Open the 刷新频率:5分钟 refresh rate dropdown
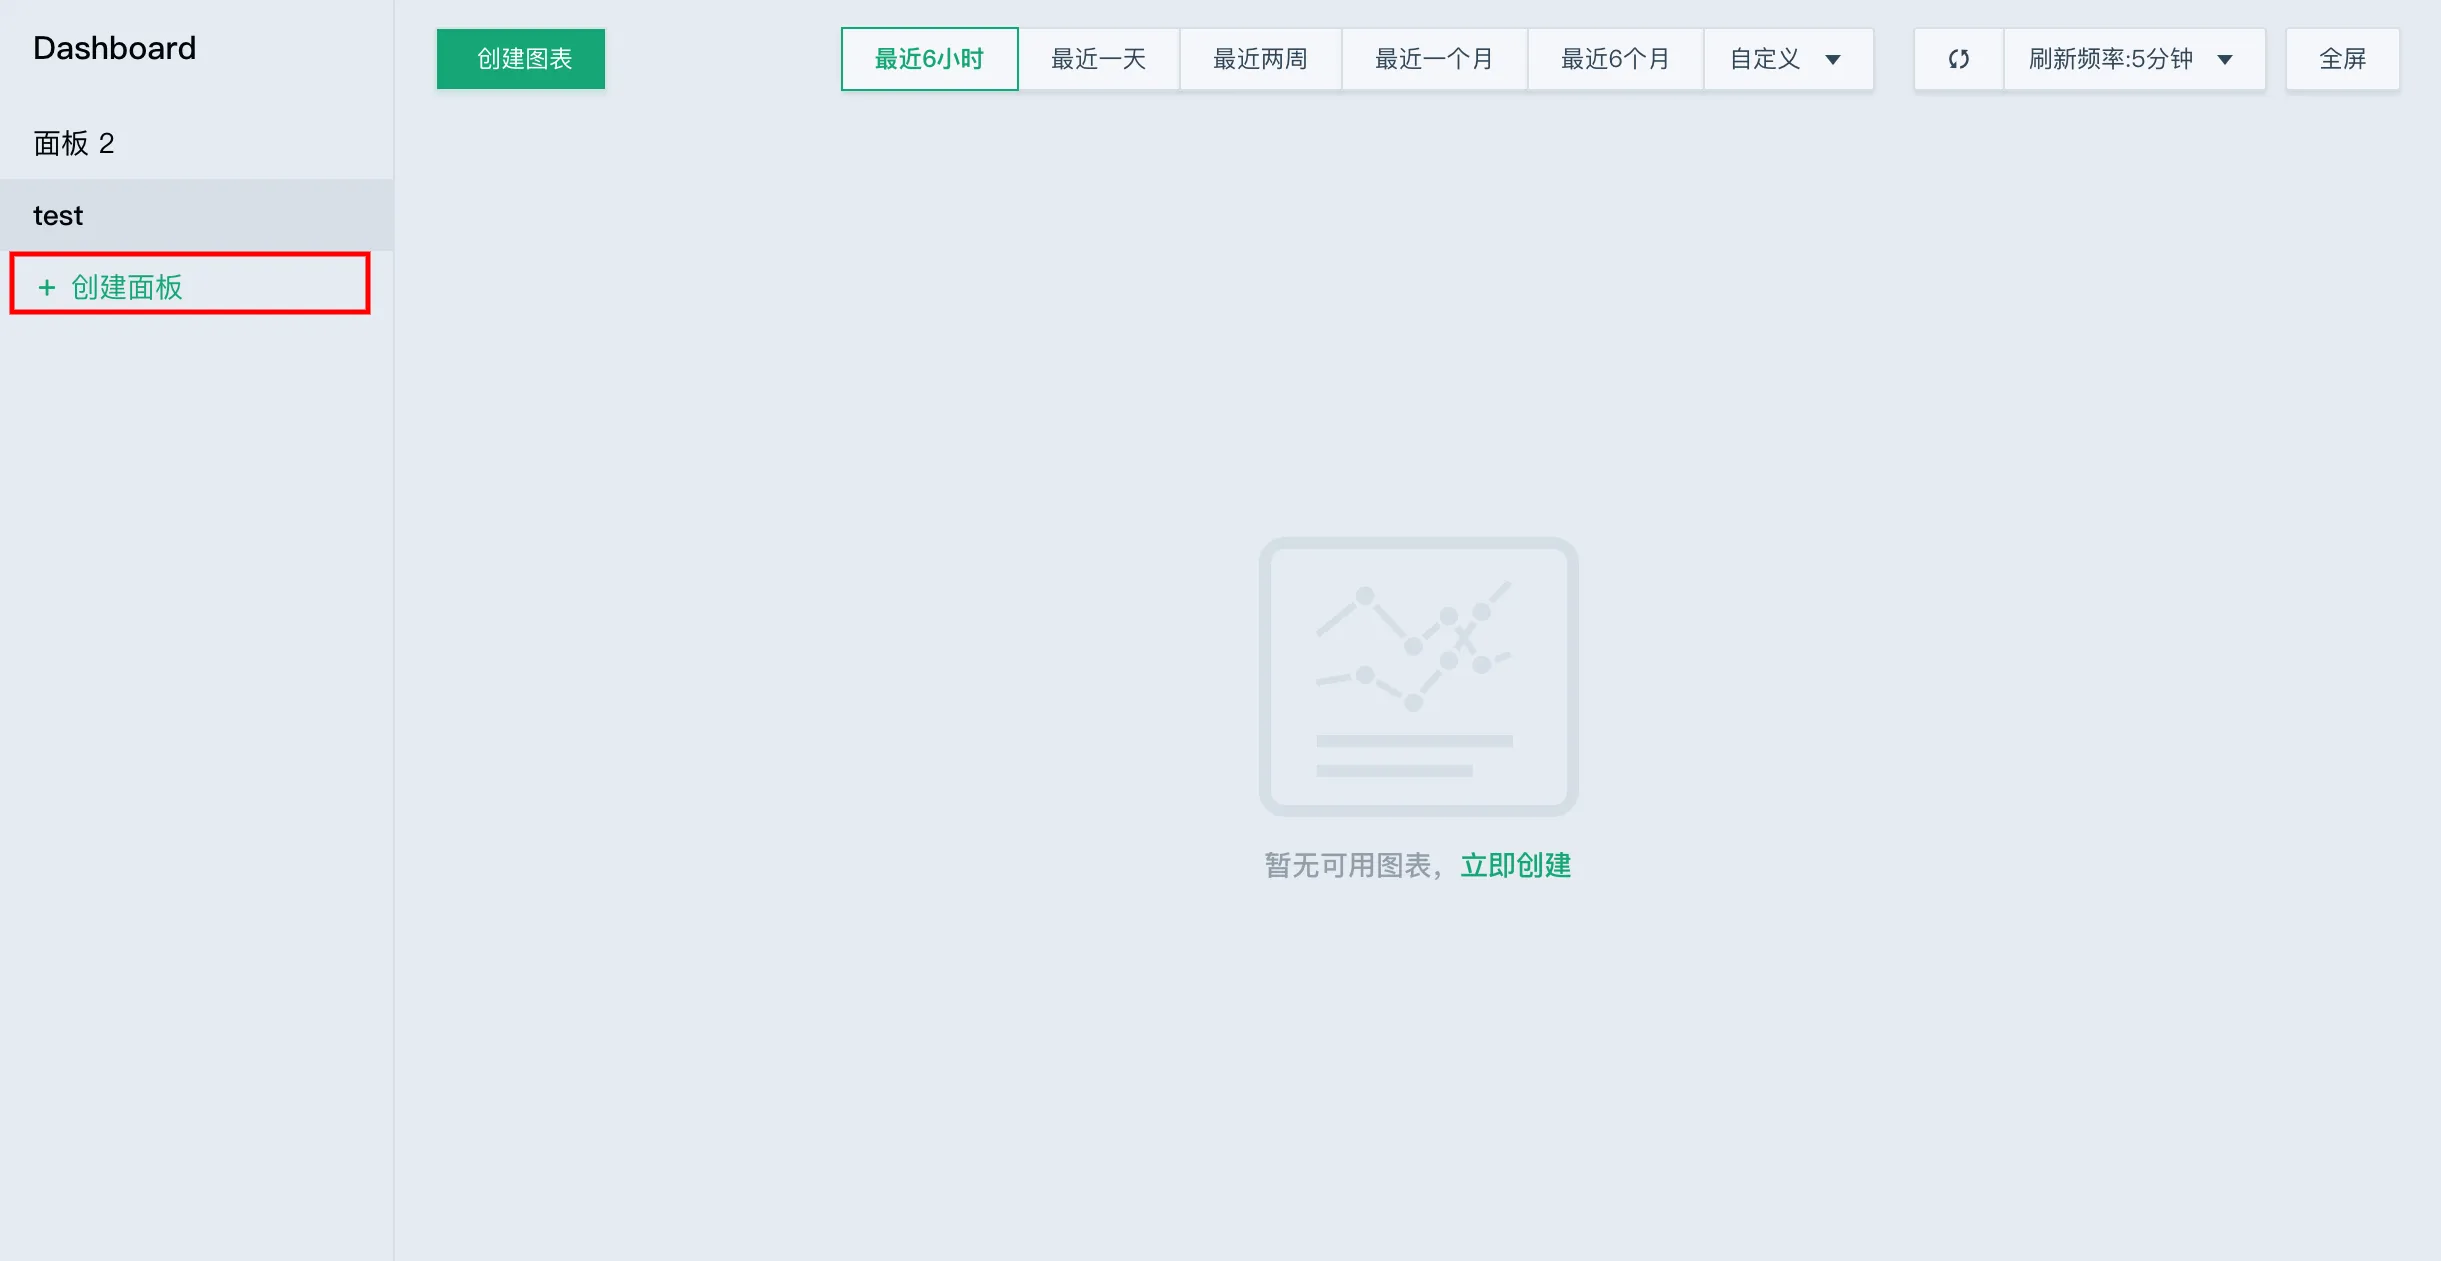The height and width of the screenshot is (1261, 2441). coord(2132,59)
